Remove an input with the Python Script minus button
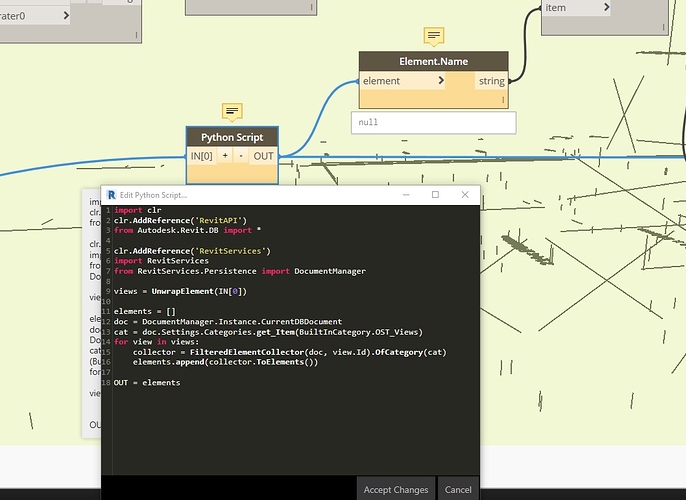686x500 pixels. [241, 156]
